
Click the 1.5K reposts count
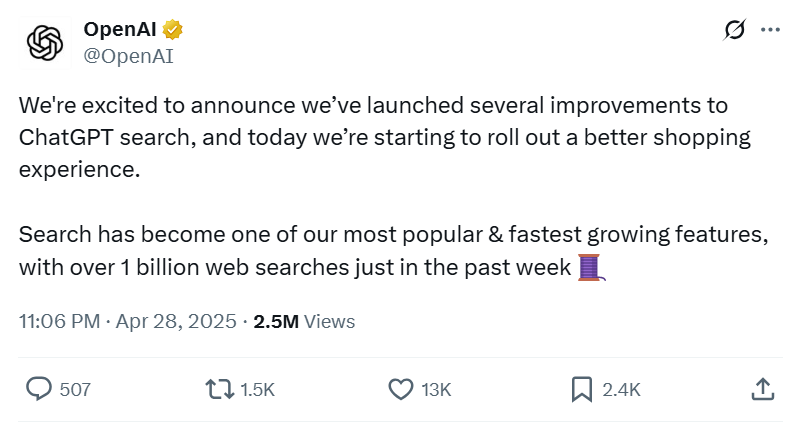pos(258,389)
